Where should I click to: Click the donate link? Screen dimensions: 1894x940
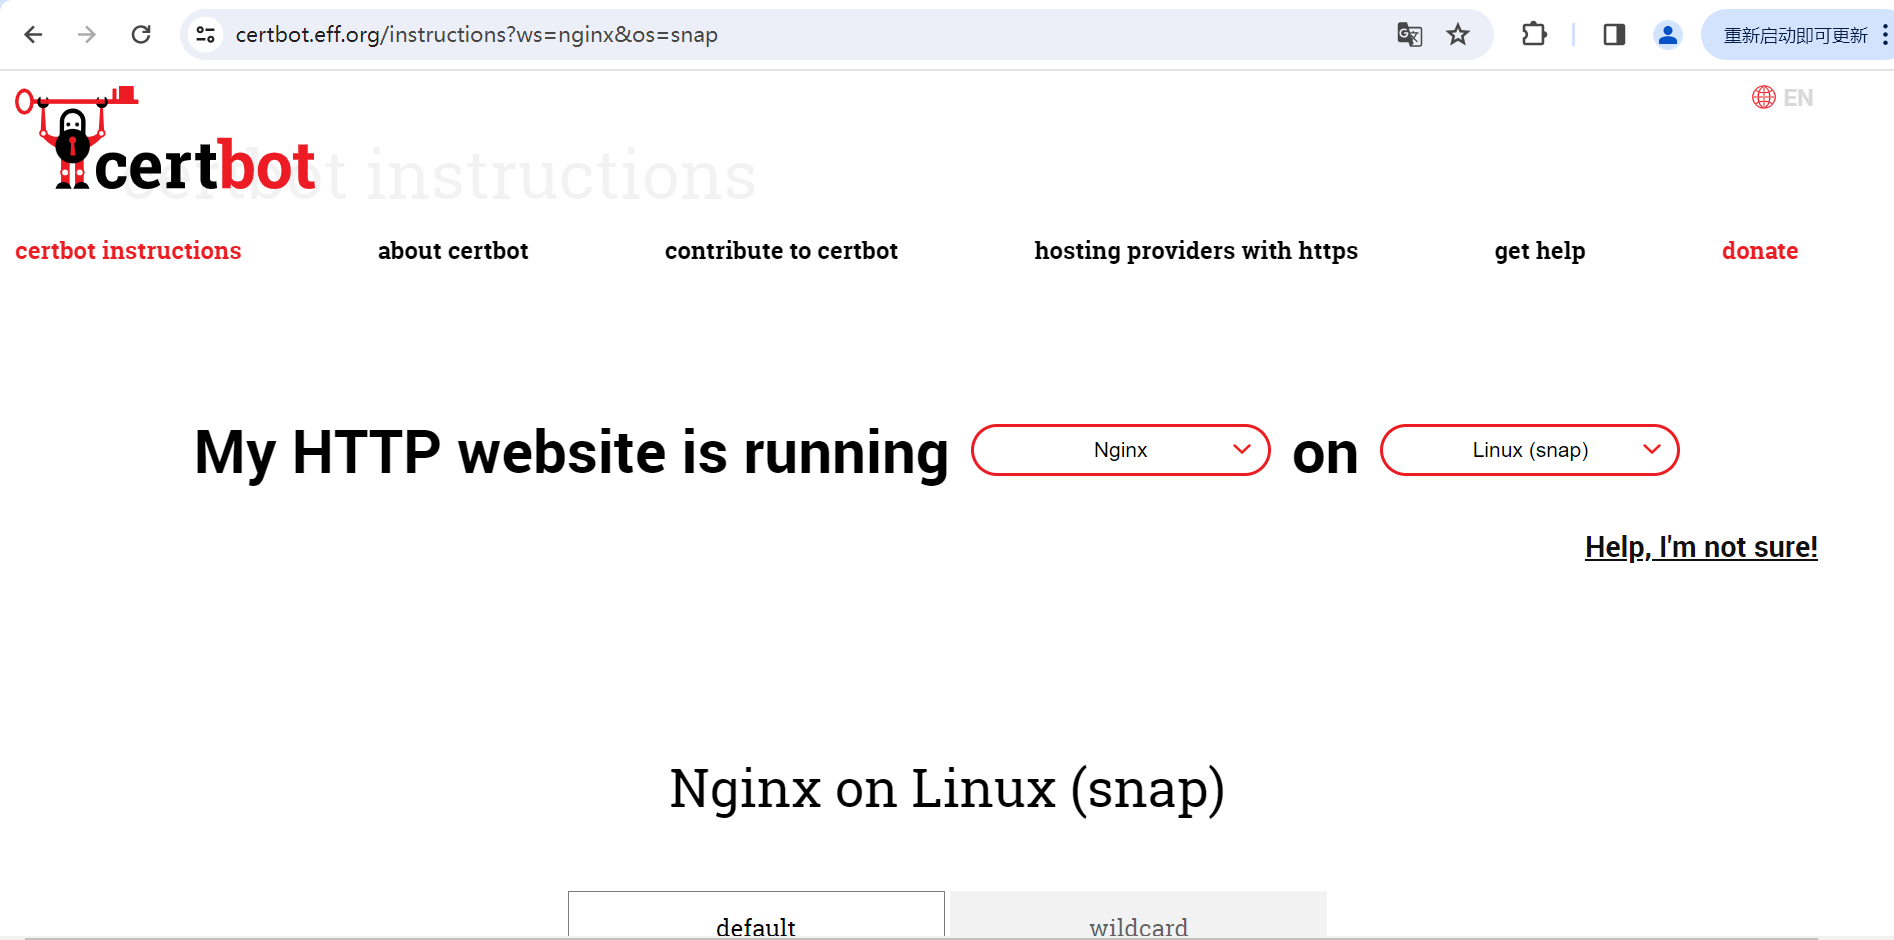[x=1760, y=251]
